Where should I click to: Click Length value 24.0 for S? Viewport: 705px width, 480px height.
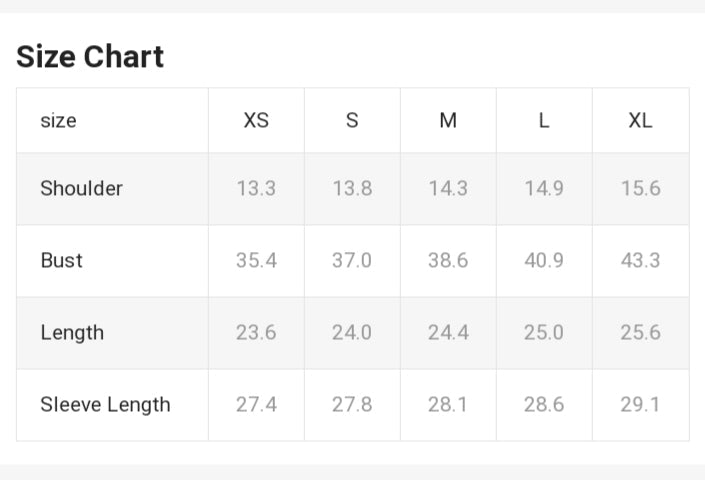pyautogui.click(x=352, y=332)
